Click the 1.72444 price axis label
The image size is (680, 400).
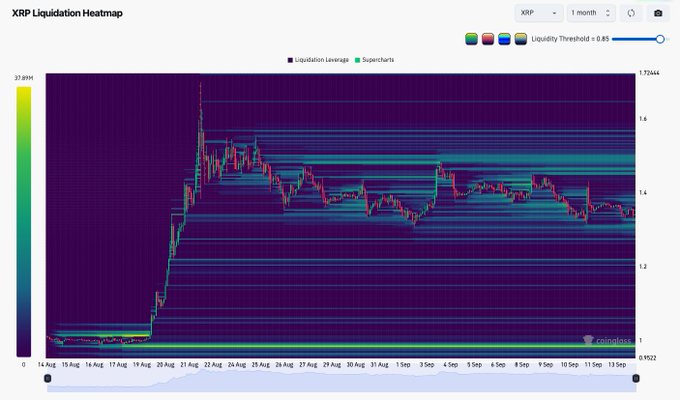click(x=649, y=73)
